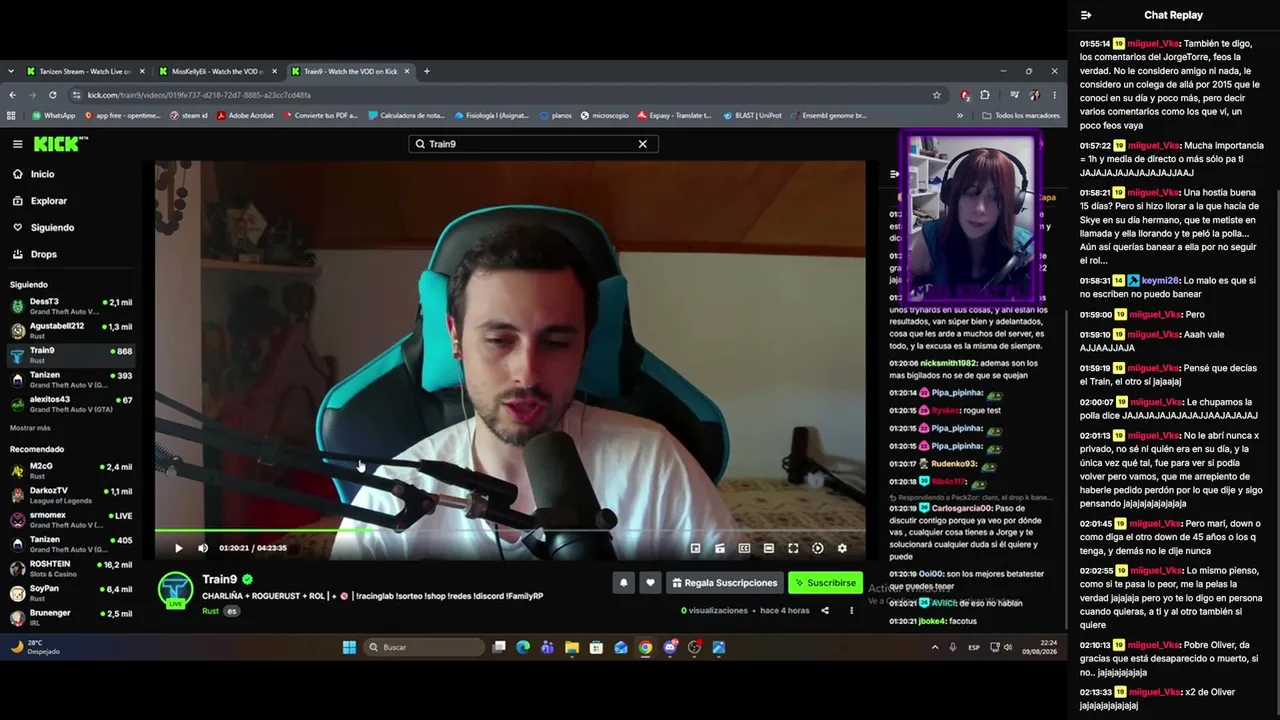Open Train9 channel avatar
Image resolution: width=1280 pixels, height=720 pixels.
pyautogui.click(x=176, y=590)
